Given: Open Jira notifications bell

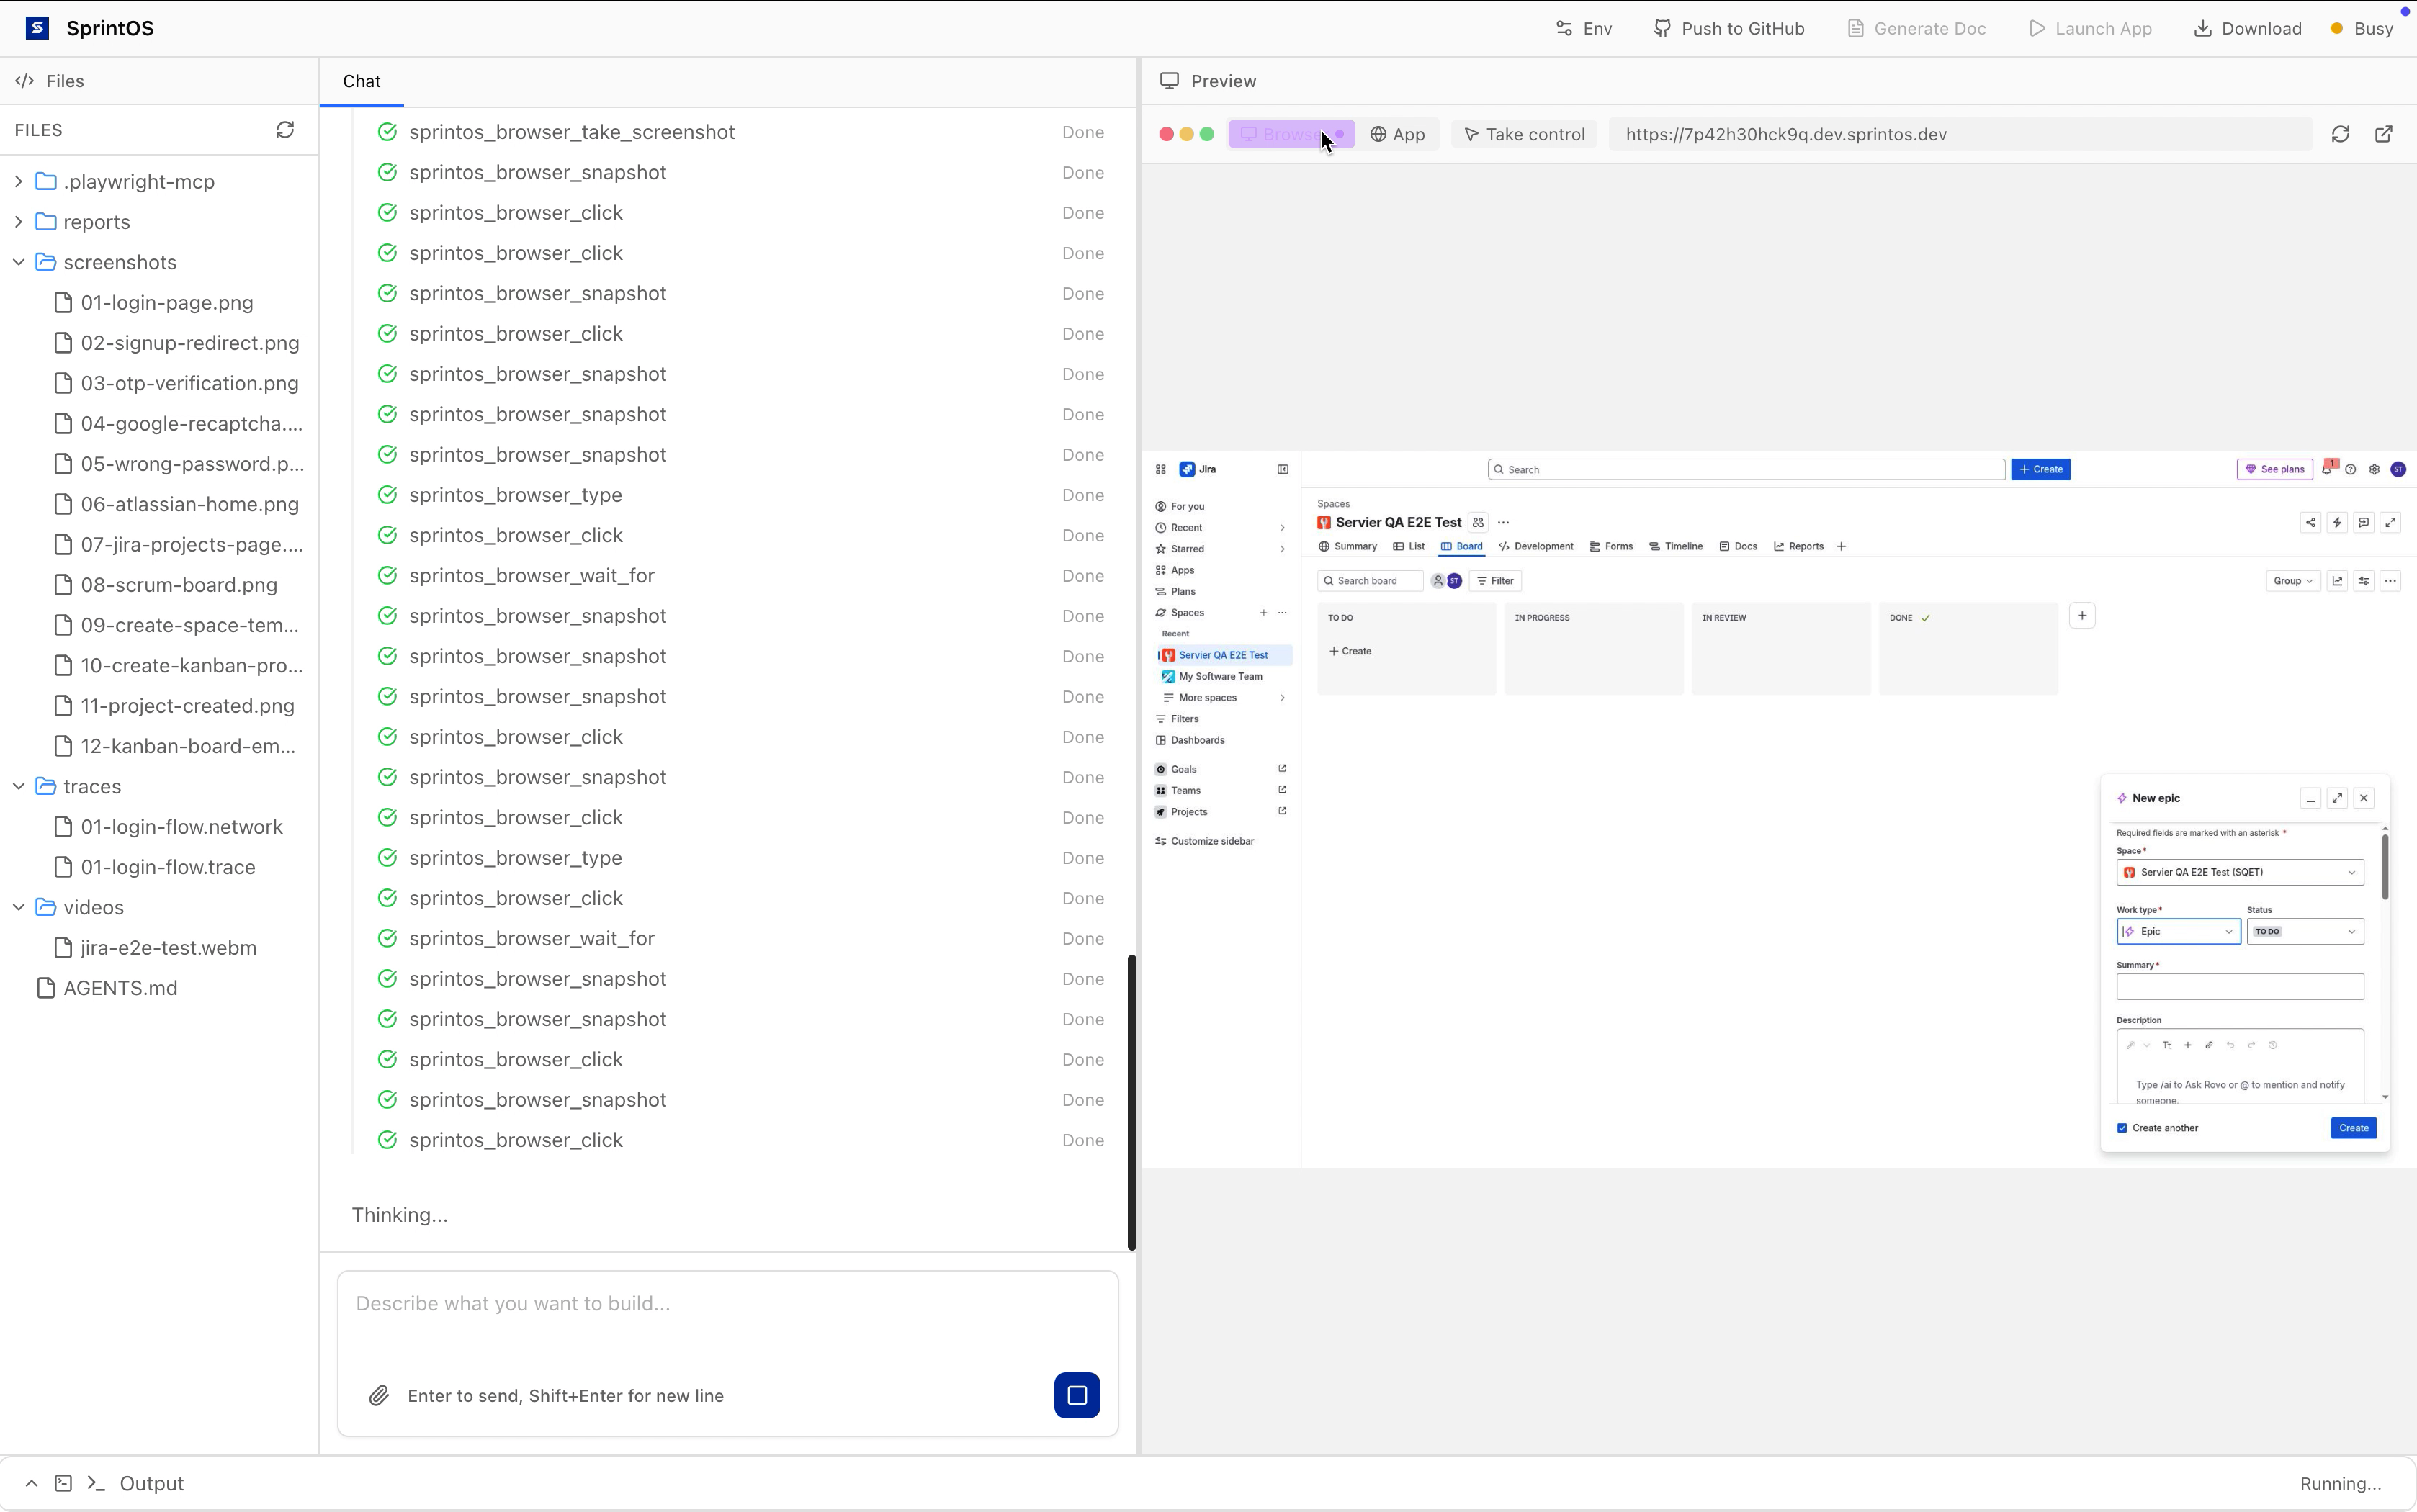Looking at the screenshot, I should point(2328,469).
